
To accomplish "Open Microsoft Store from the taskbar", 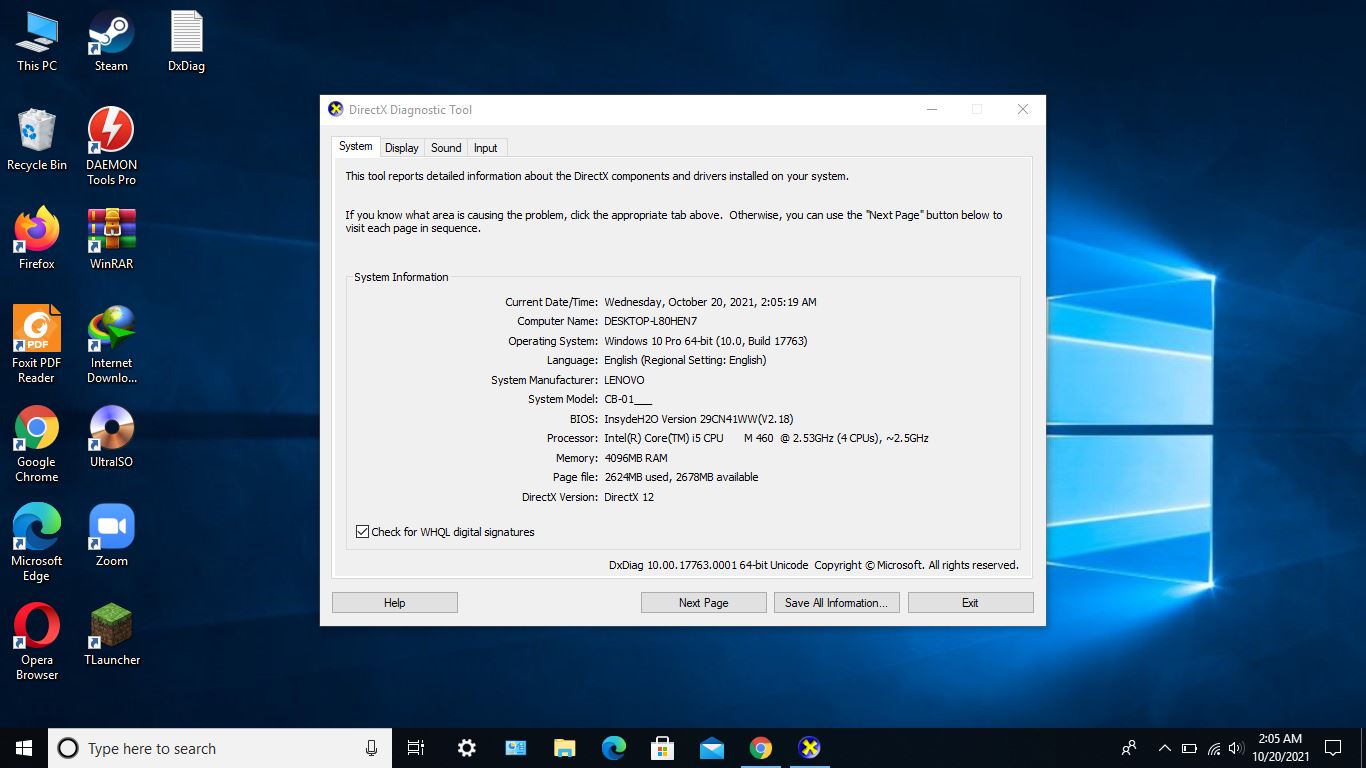I will pyautogui.click(x=662, y=747).
